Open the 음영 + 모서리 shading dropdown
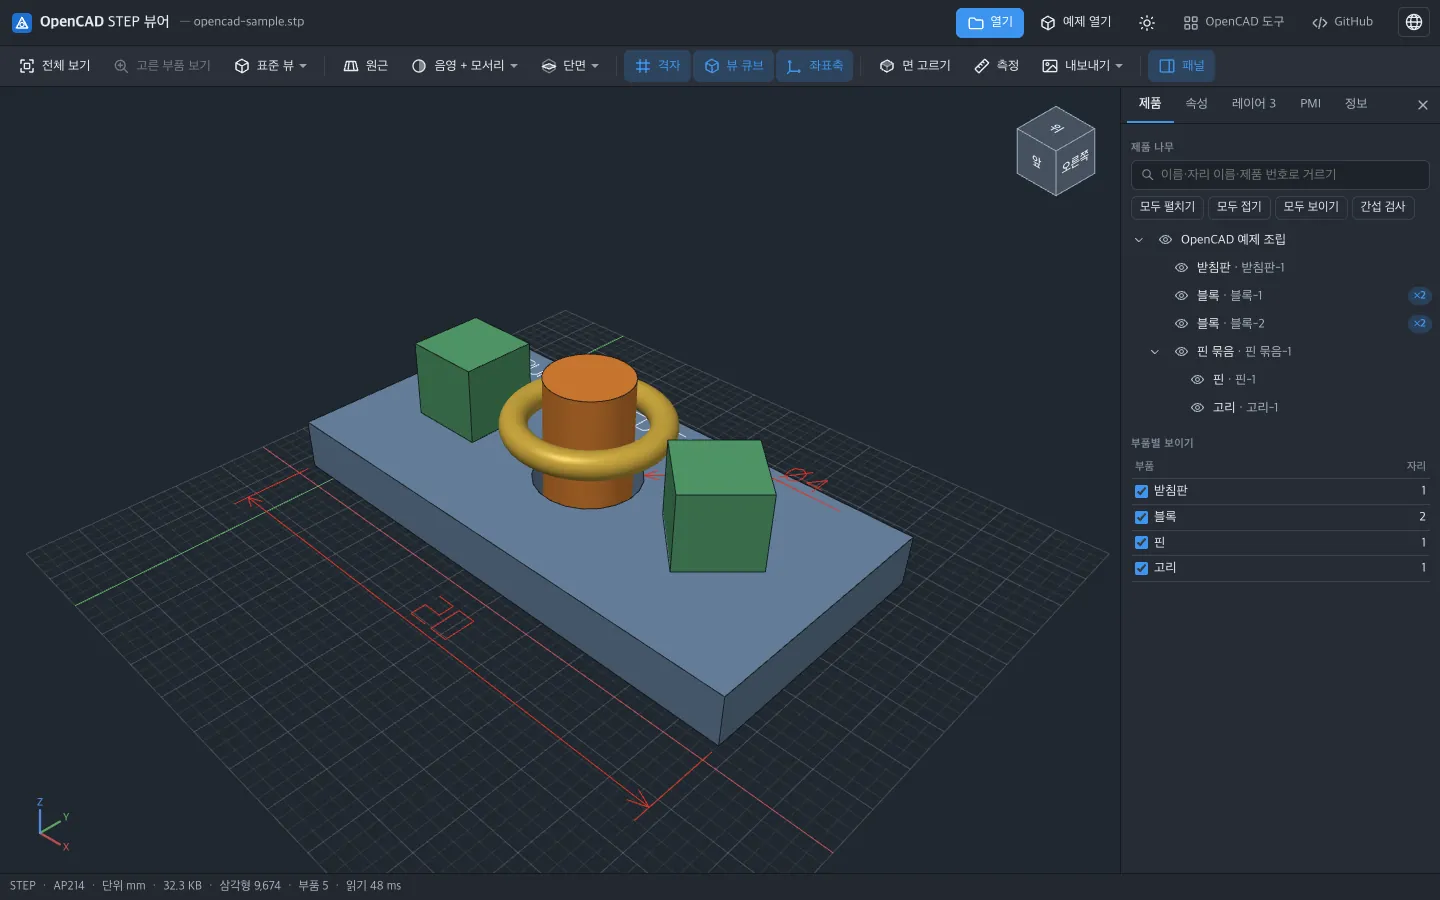Screen dimensions: 1440x900 (x=465, y=66)
